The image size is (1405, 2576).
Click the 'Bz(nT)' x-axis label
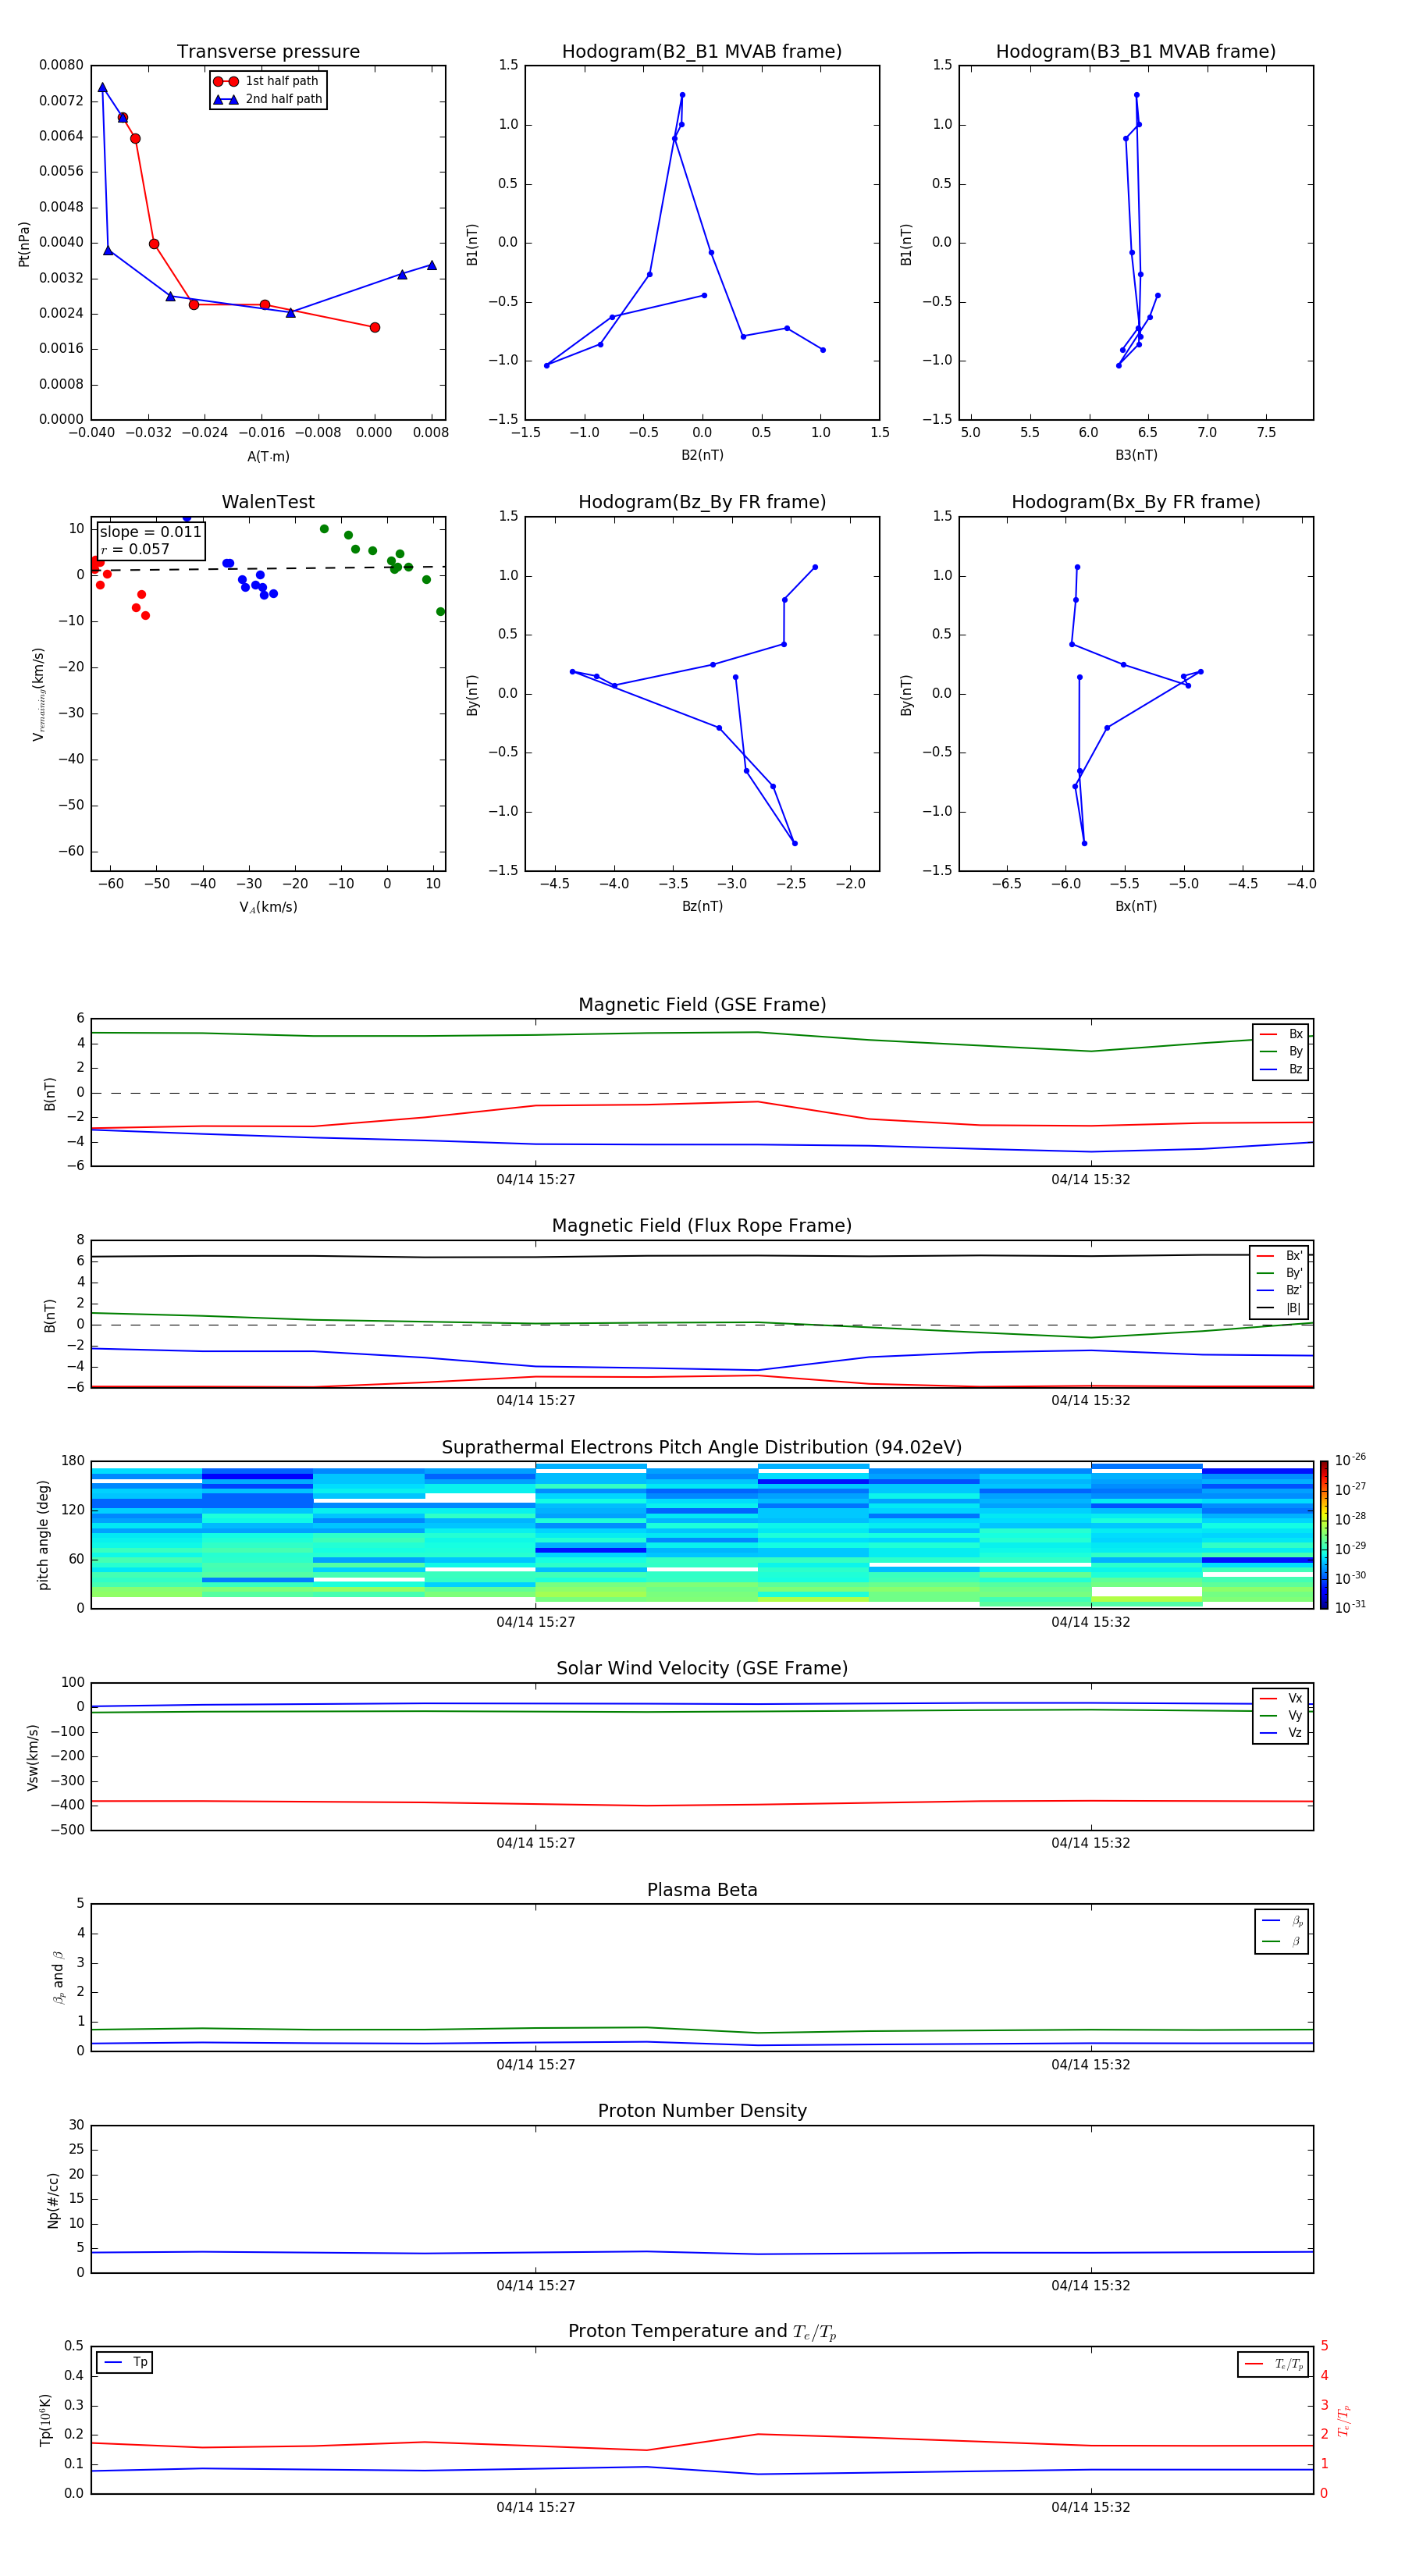[x=702, y=906]
